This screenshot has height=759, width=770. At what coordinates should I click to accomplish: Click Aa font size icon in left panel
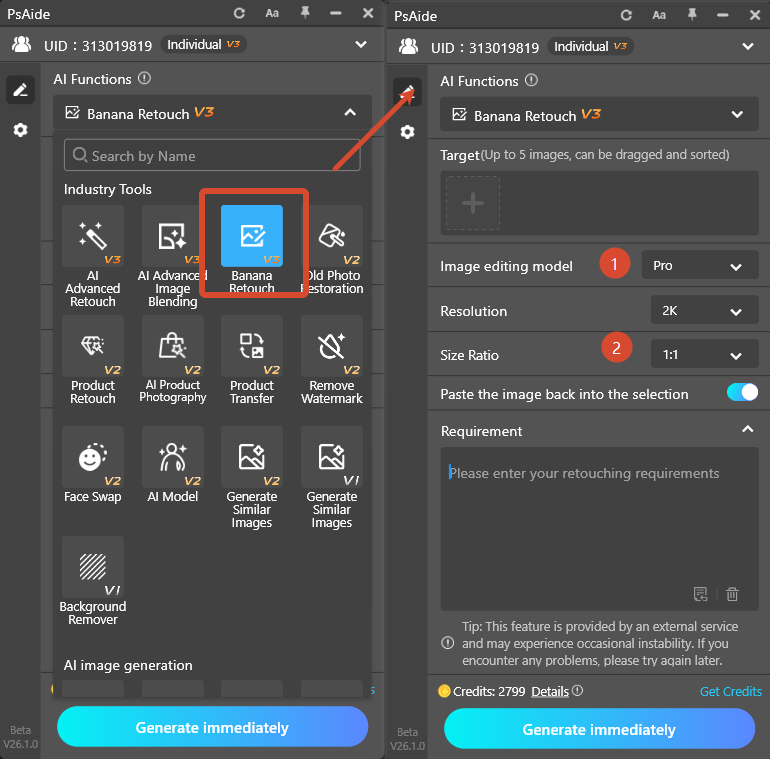coord(272,13)
